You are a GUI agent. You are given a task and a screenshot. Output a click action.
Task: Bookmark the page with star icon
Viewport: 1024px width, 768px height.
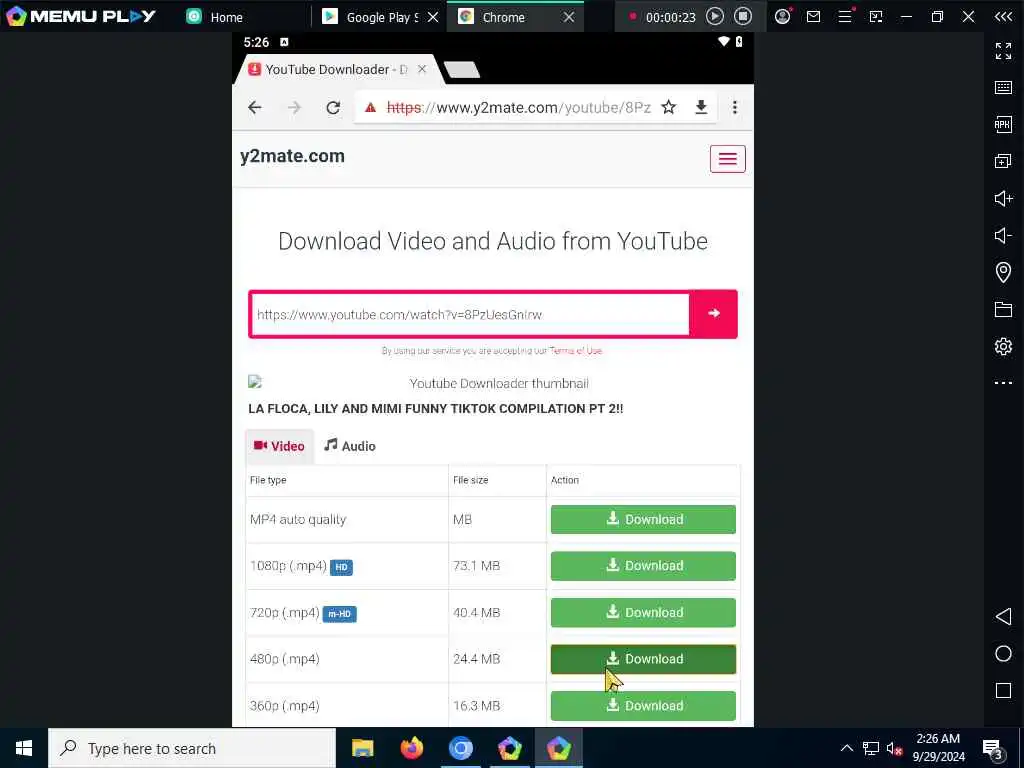pyautogui.click(x=669, y=107)
